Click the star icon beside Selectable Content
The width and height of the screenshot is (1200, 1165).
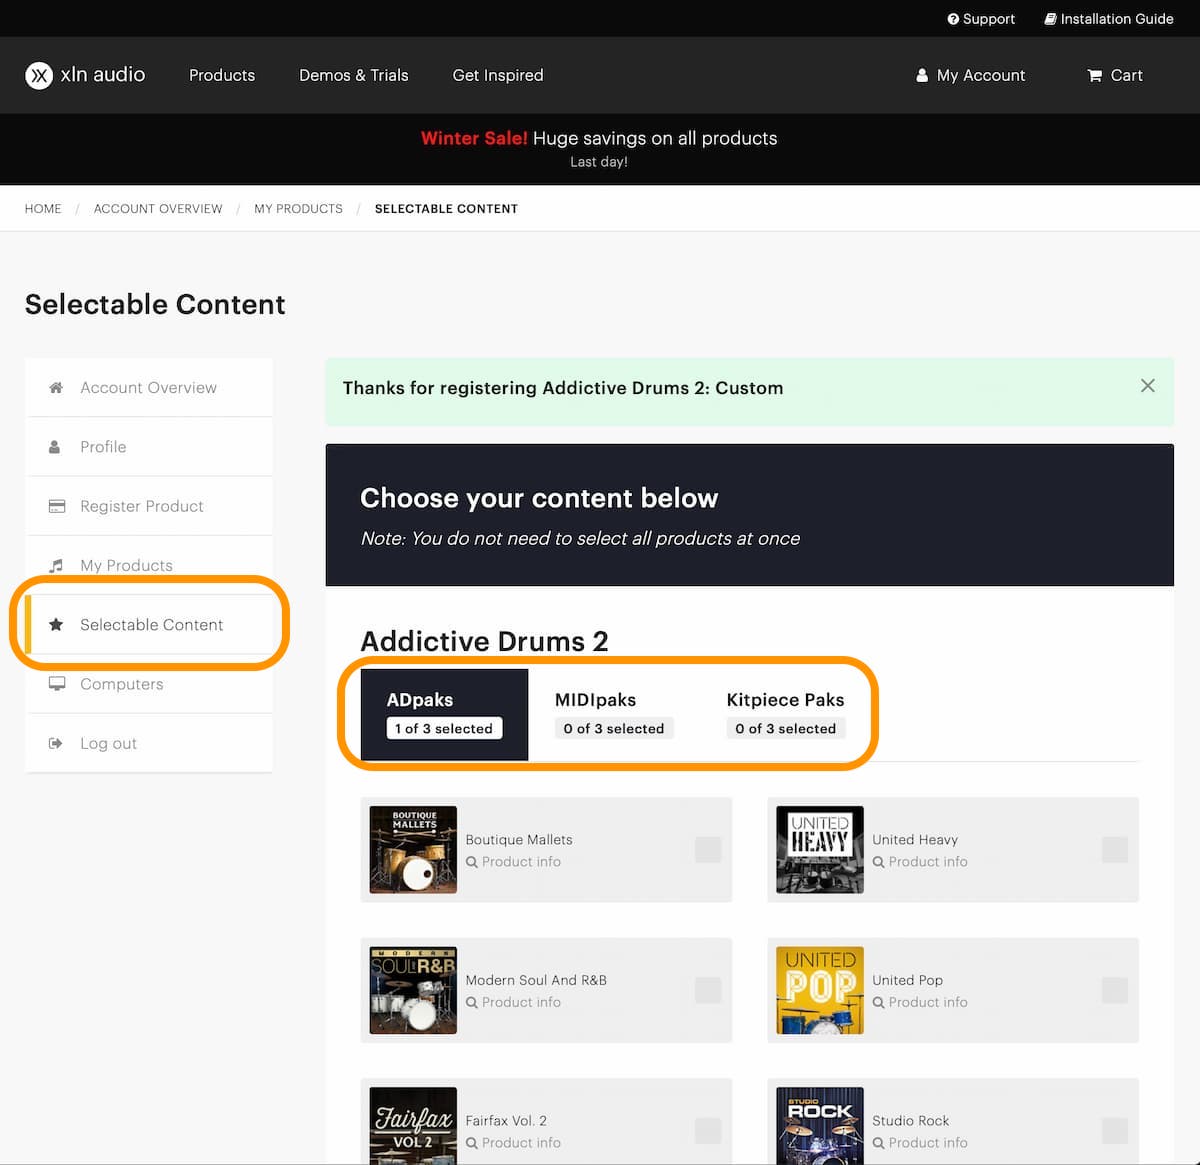coord(57,624)
